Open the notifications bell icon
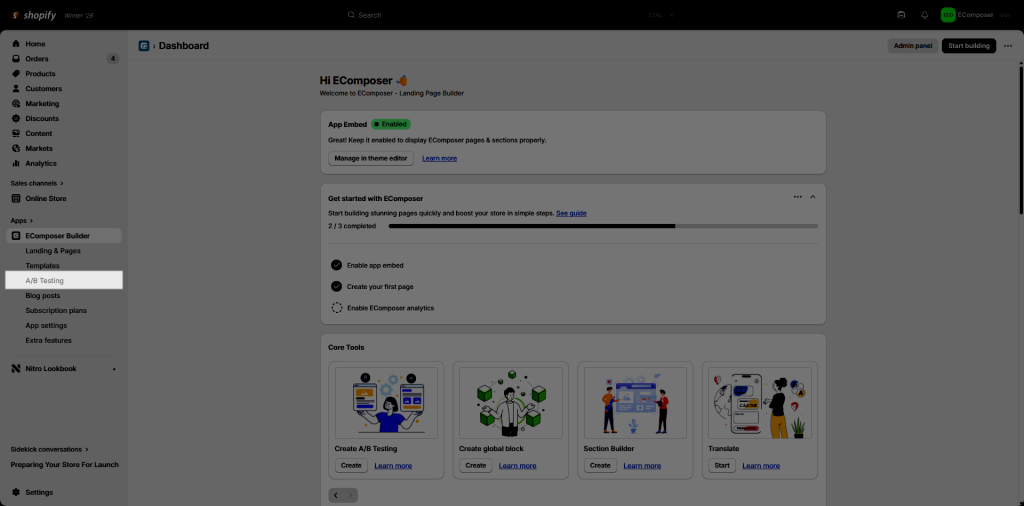 924,15
